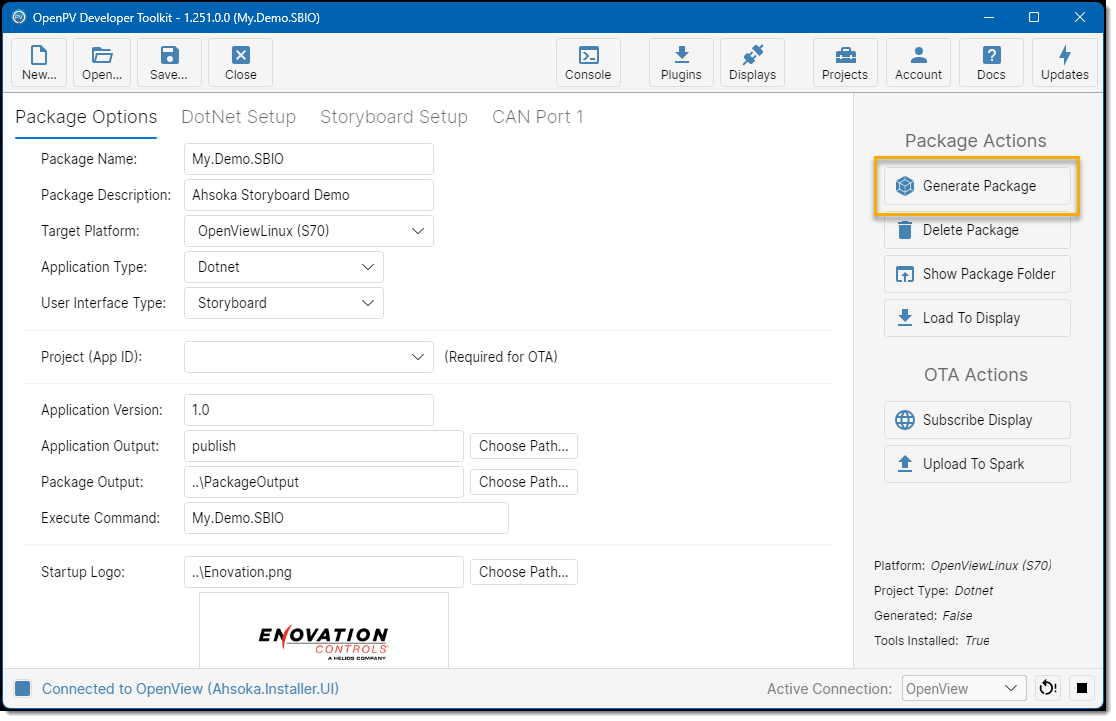Click the 'Platform: OpenViewLinux (S70)' info text
The height and width of the screenshot is (721, 1116).
962,566
